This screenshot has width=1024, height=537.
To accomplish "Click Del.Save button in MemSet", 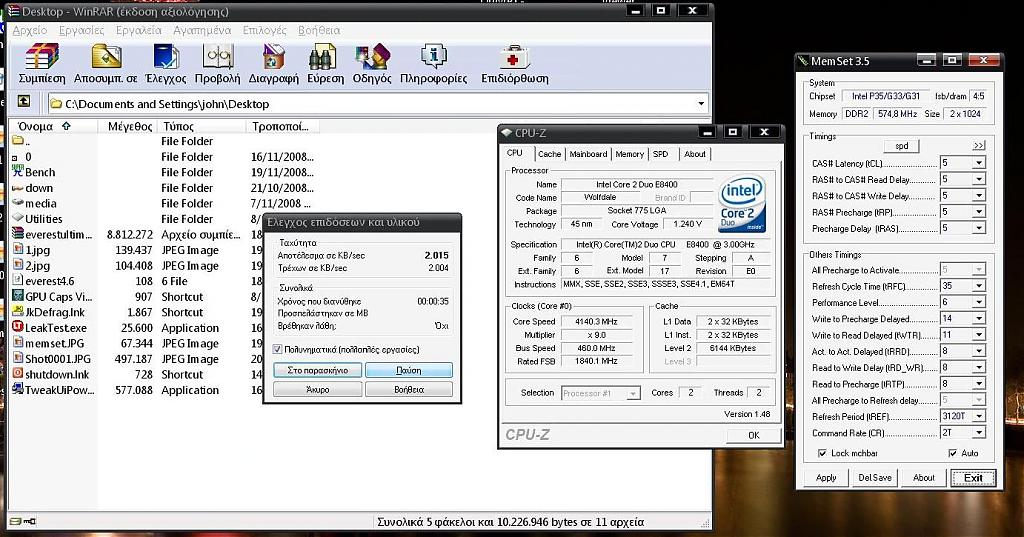I will (875, 478).
